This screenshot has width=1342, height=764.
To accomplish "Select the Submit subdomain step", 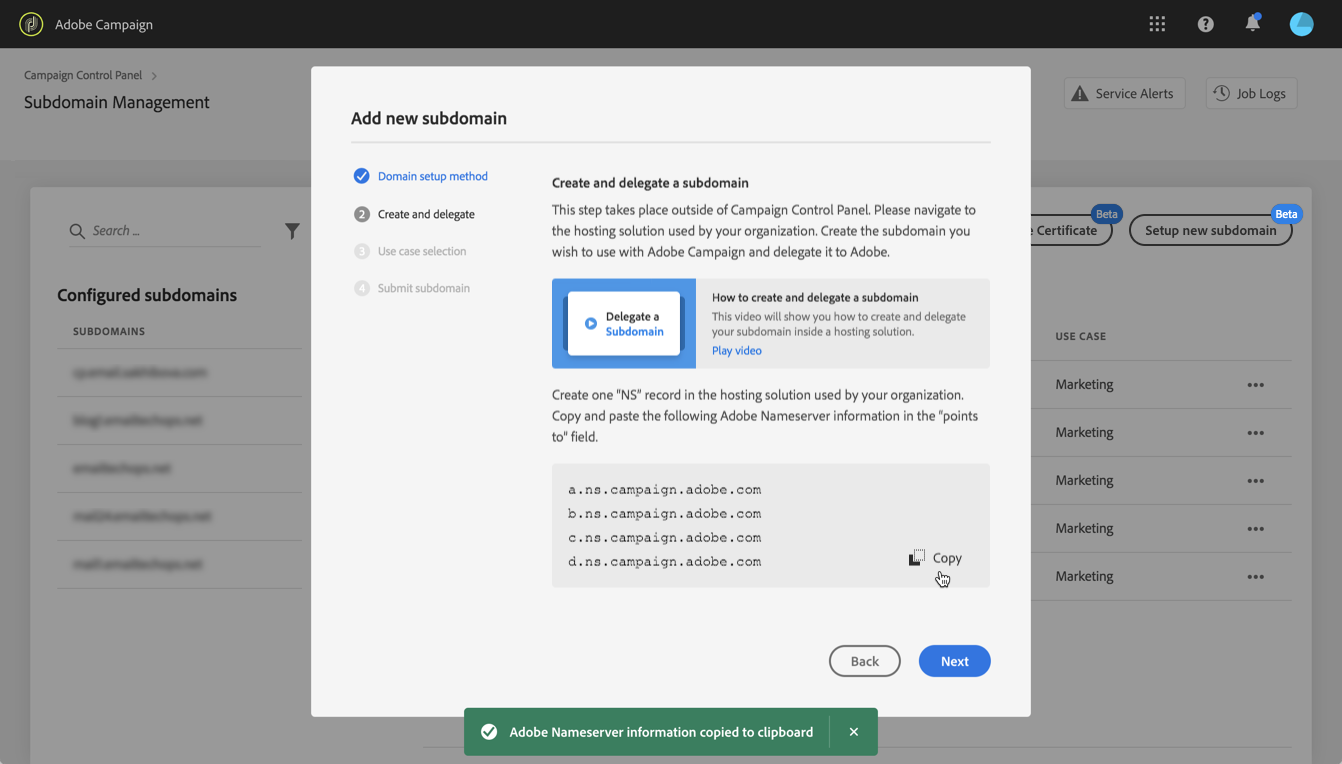I will coord(424,288).
